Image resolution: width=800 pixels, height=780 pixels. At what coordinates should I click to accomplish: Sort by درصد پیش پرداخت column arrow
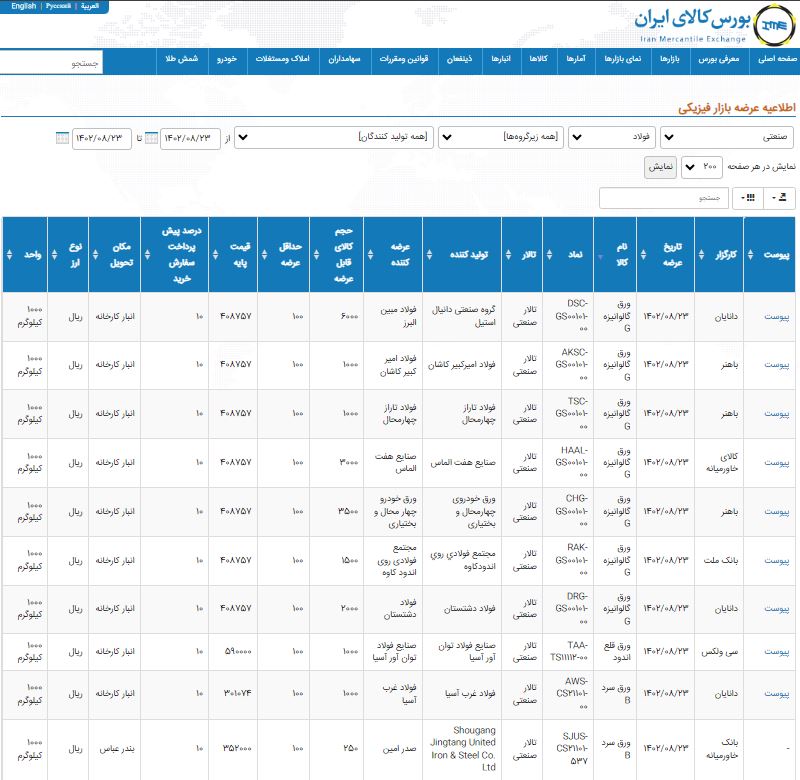(x=147, y=254)
